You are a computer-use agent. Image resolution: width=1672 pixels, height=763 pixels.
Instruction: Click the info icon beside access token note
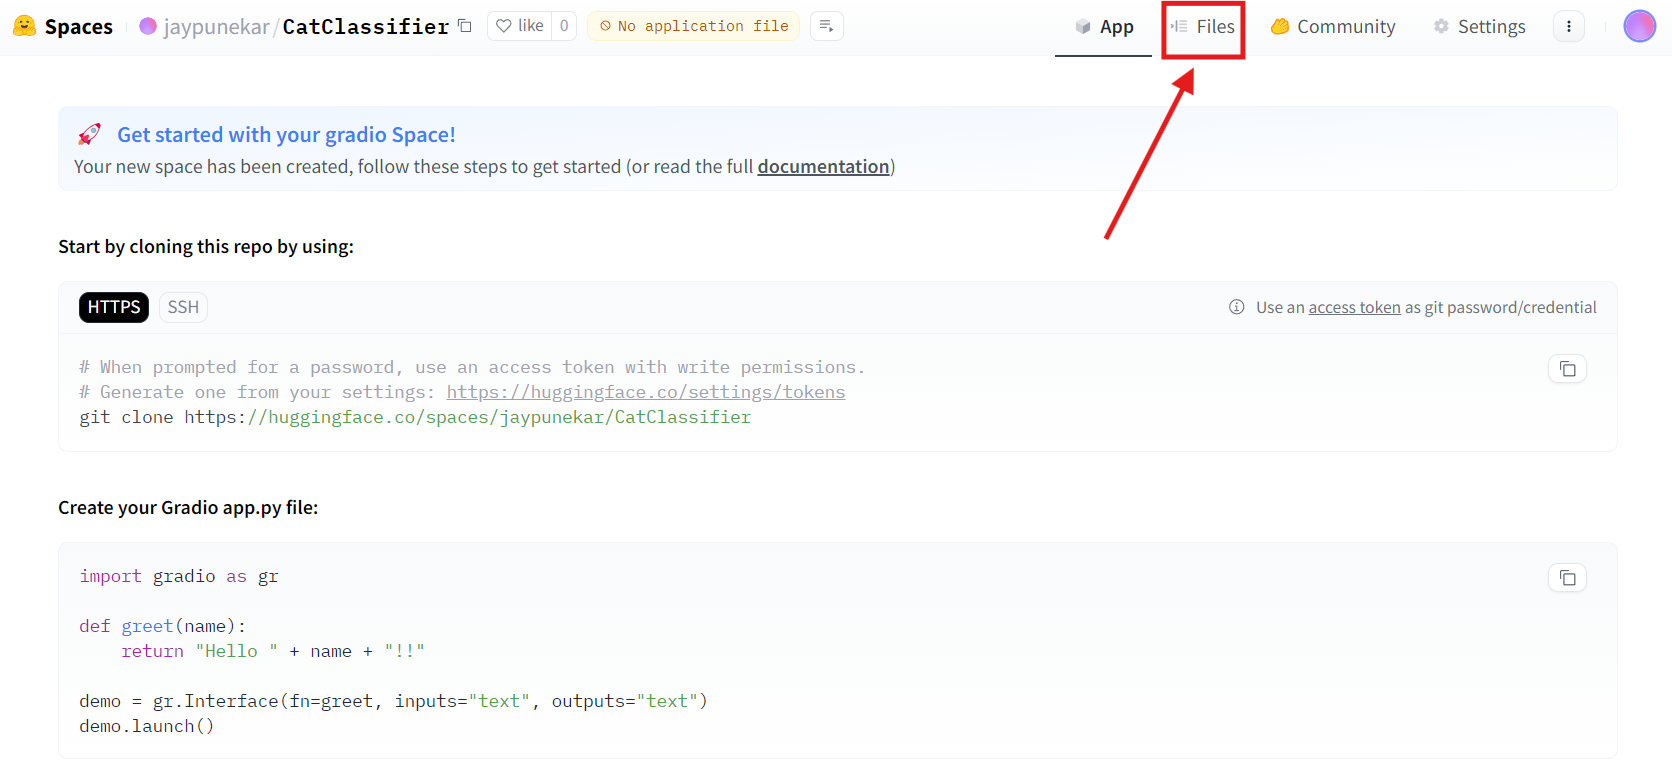click(1237, 307)
